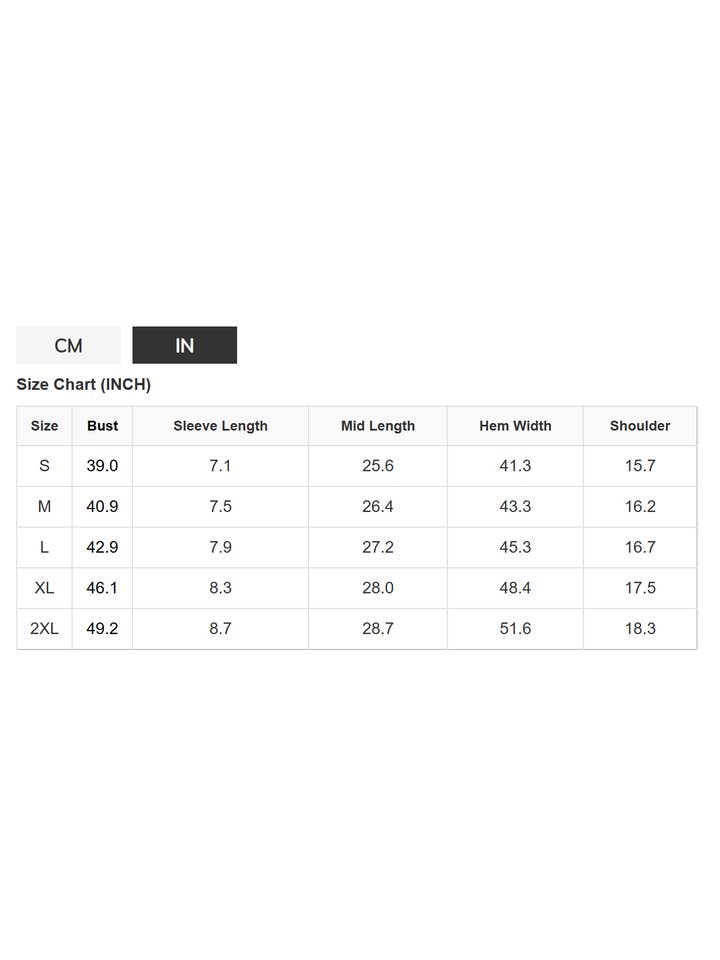Click bust value 39.0 for size S
The height and width of the screenshot is (960, 720).
[102, 466]
